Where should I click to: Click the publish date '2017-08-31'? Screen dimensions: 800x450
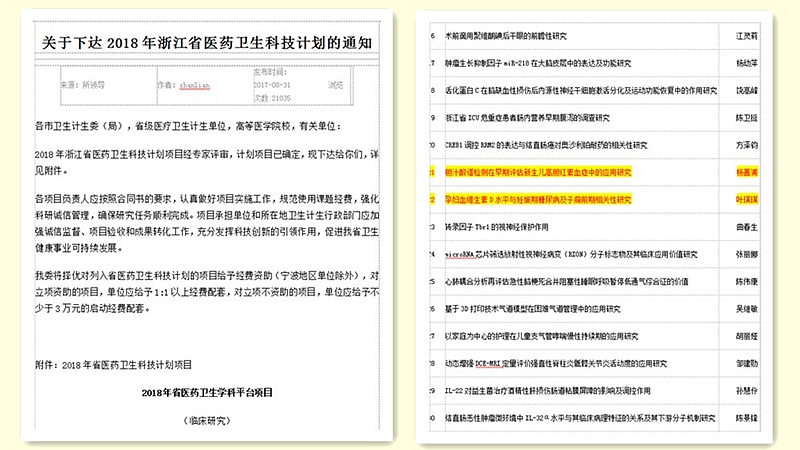click(271, 85)
